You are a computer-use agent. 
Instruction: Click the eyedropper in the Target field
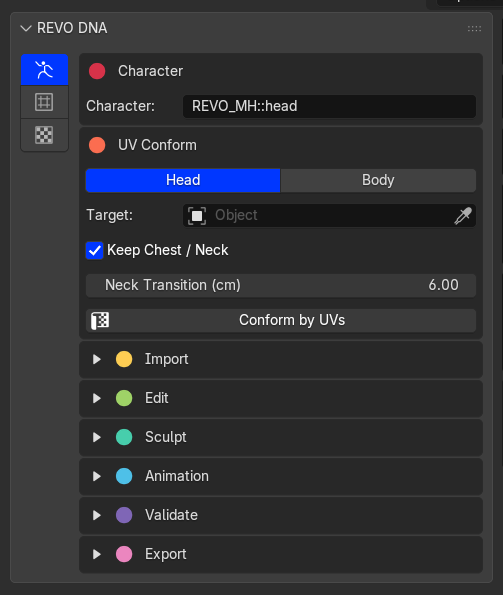pyautogui.click(x=463, y=216)
